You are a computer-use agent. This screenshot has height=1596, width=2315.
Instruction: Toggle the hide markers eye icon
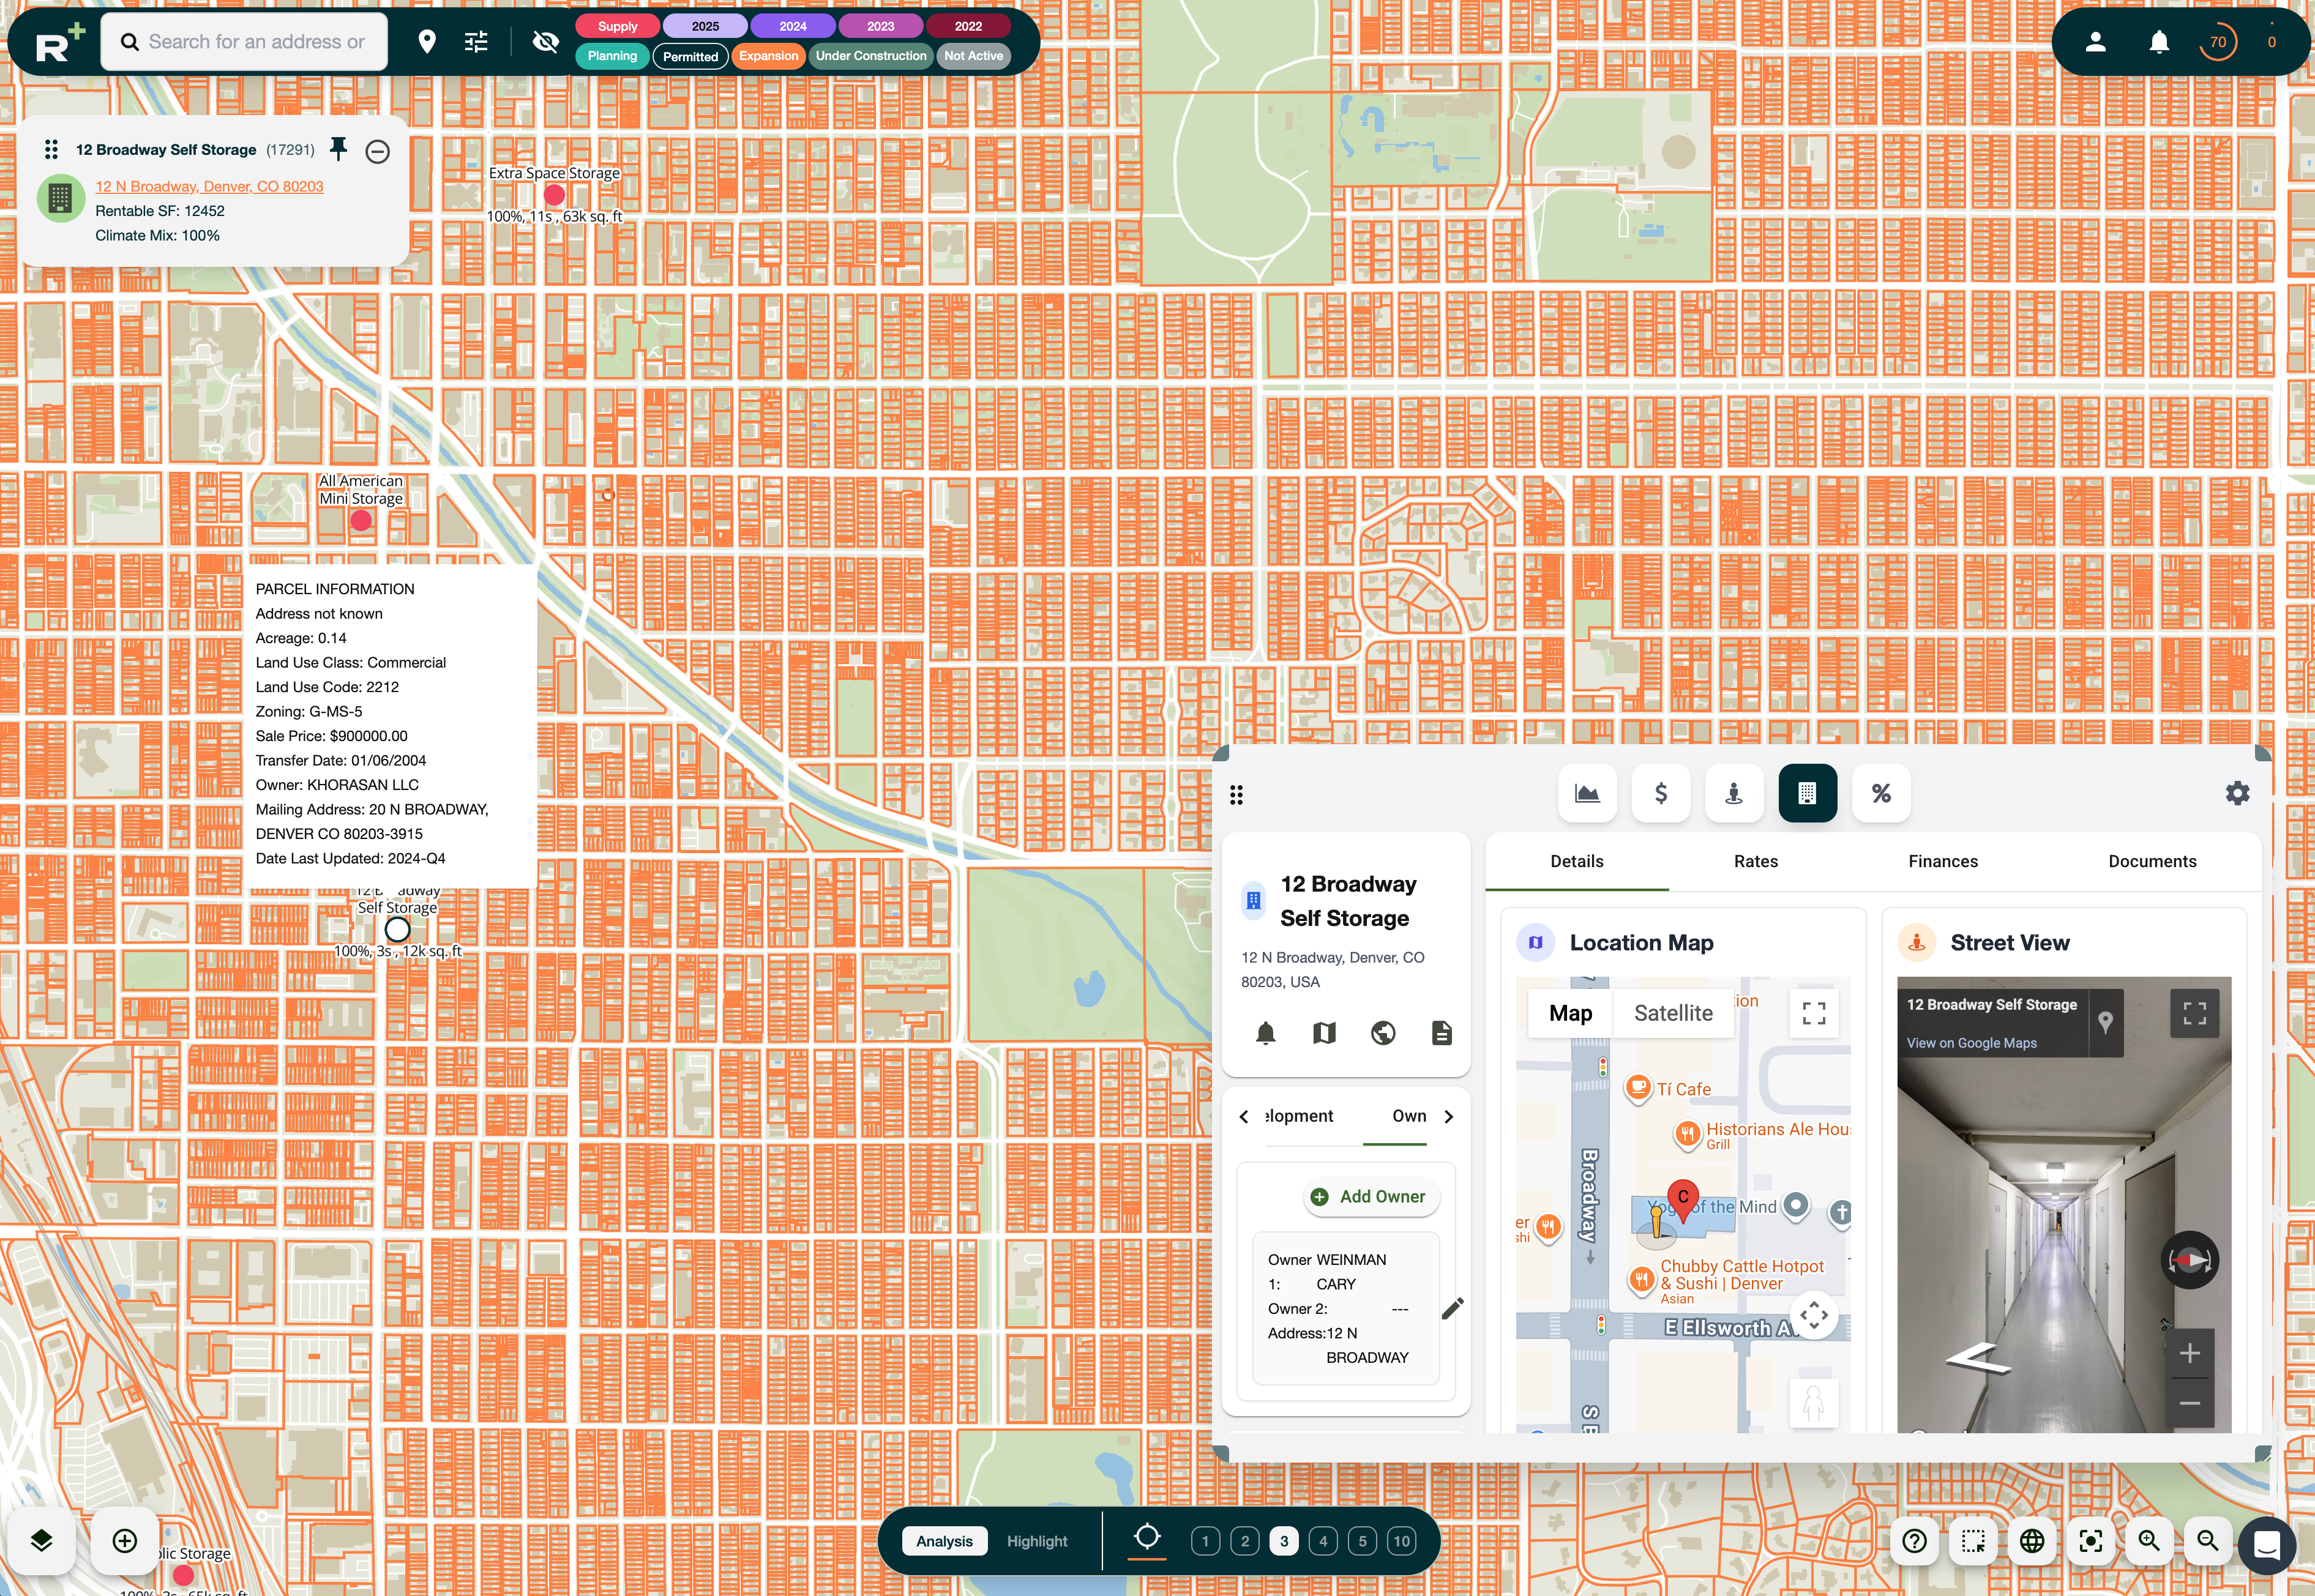point(545,41)
